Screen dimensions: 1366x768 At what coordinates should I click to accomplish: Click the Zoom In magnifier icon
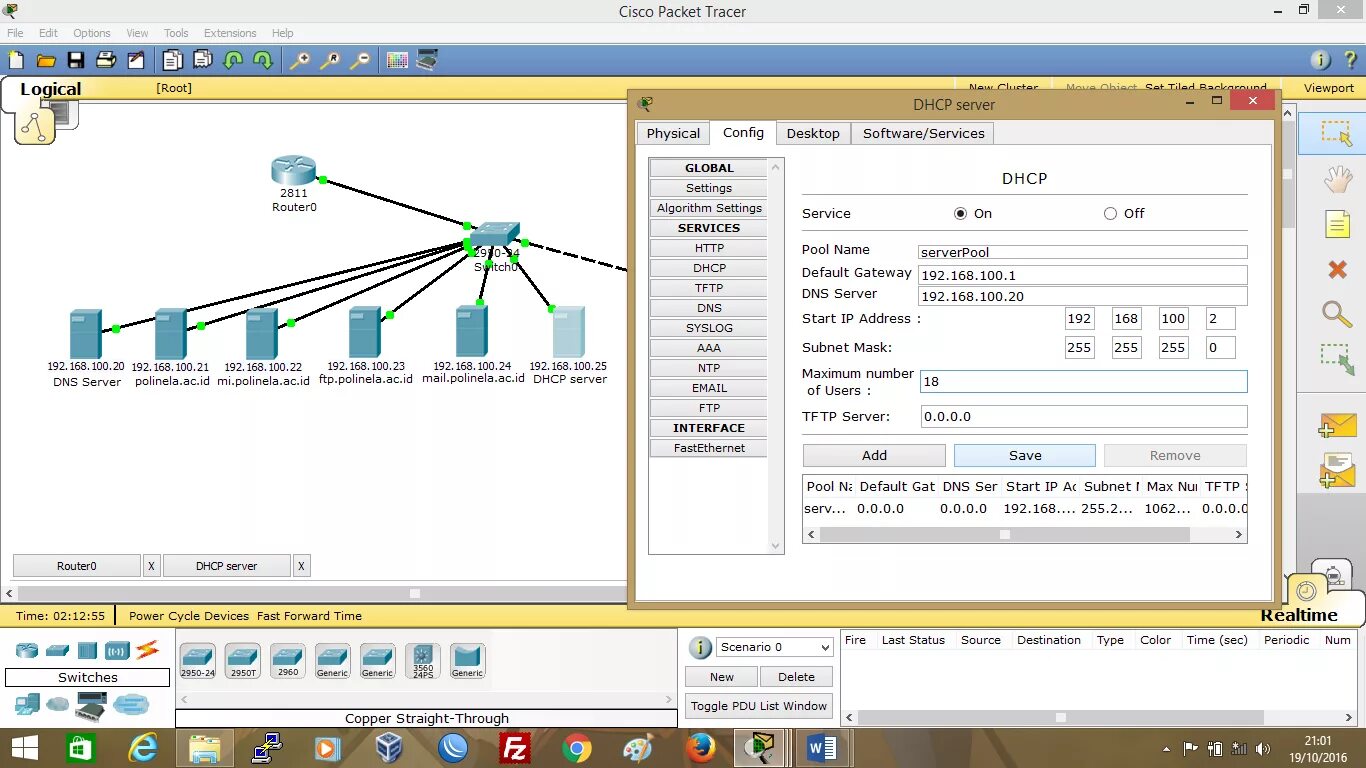pyautogui.click(x=300, y=60)
